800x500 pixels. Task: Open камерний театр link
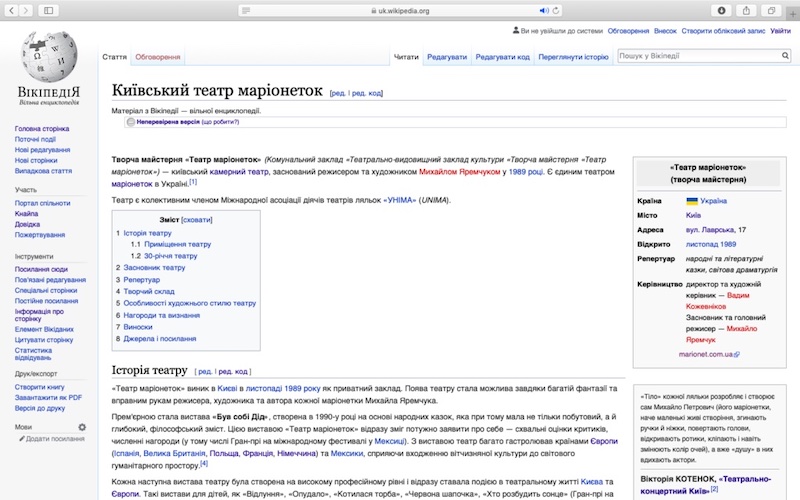[239, 172]
